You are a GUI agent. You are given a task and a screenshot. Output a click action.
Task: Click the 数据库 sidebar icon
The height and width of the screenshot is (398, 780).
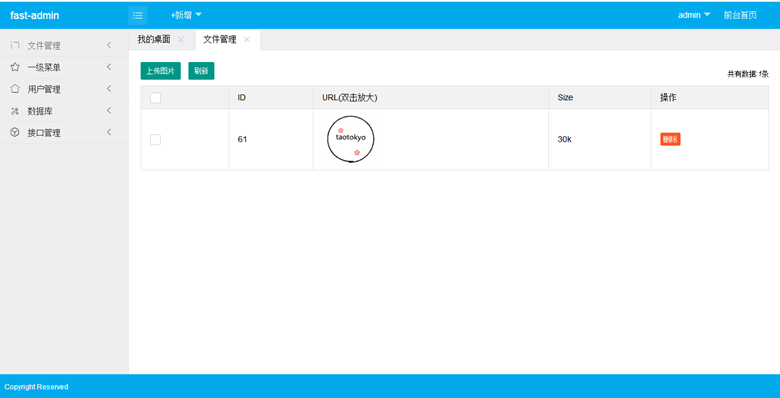[15, 111]
